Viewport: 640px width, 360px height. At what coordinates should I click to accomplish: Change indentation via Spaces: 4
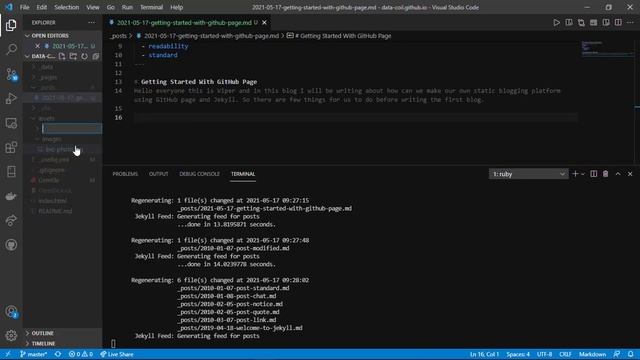pos(518,354)
